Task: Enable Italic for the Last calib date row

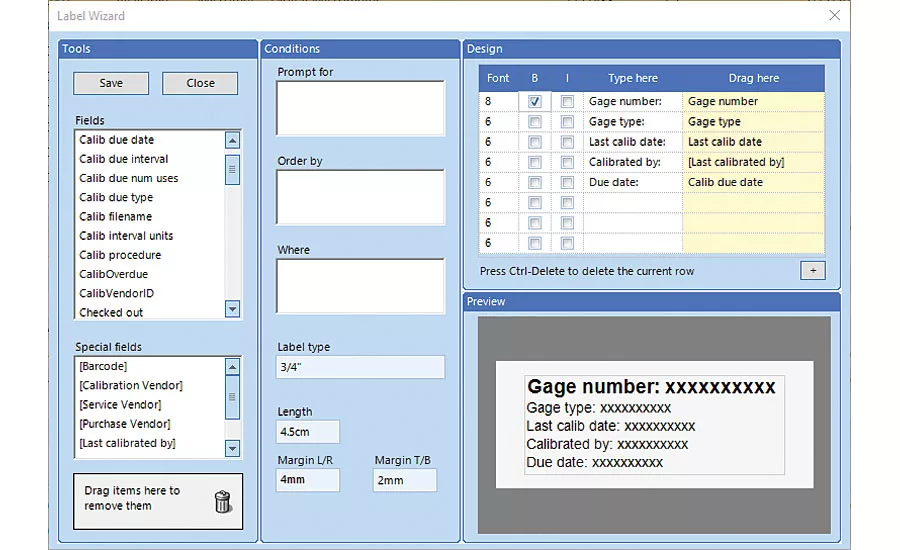Action: [x=567, y=142]
